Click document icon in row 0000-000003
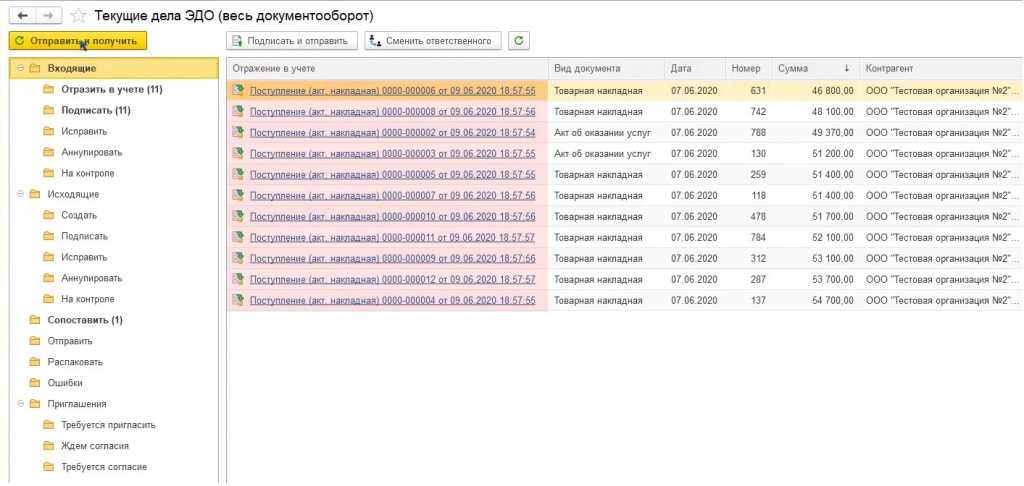 (238, 153)
